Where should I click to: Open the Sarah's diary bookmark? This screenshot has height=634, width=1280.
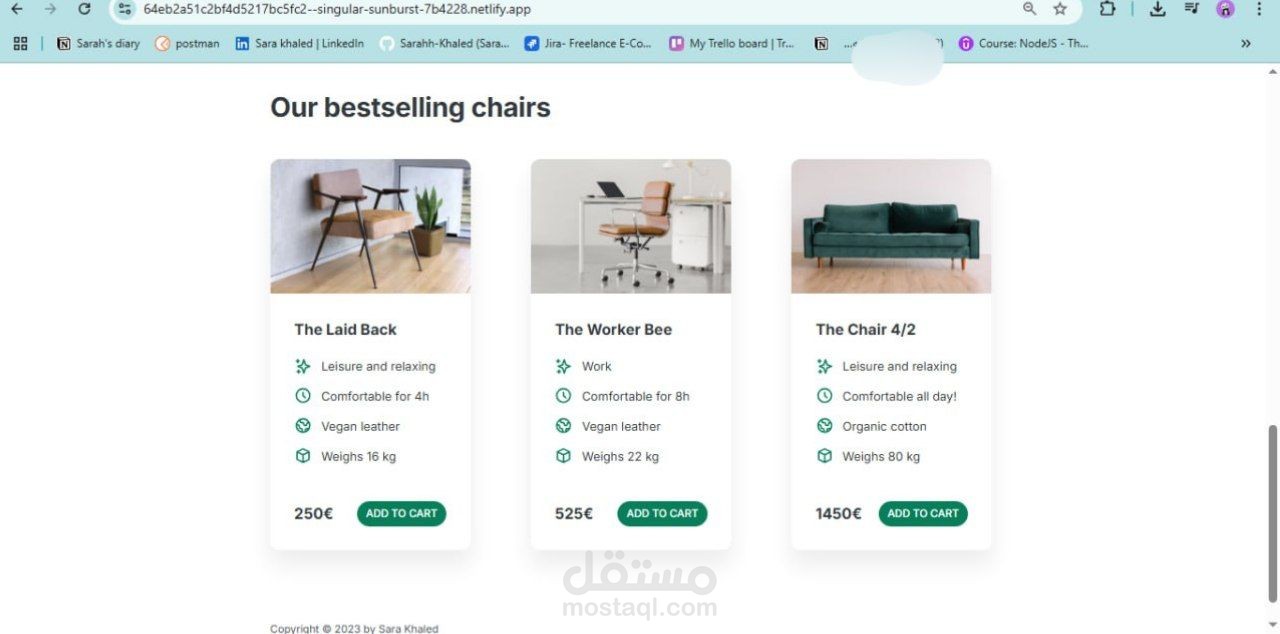(98, 43)
